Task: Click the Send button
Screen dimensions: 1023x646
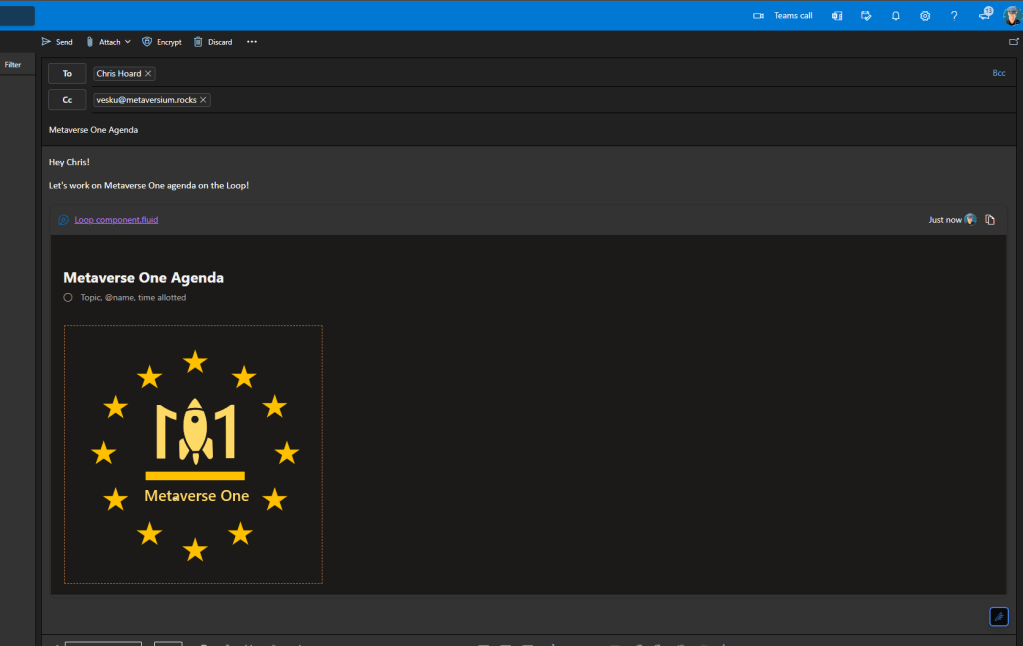Action: (57, 42)
